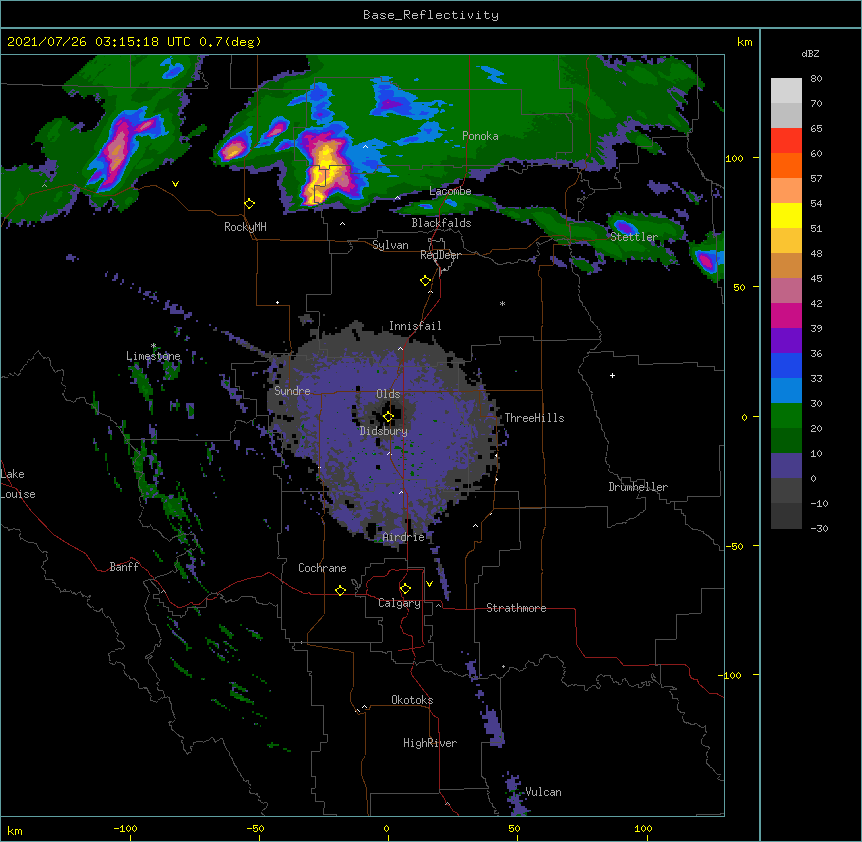
Task: Click the Sundre town label
Action: click(x=292, y=391)
